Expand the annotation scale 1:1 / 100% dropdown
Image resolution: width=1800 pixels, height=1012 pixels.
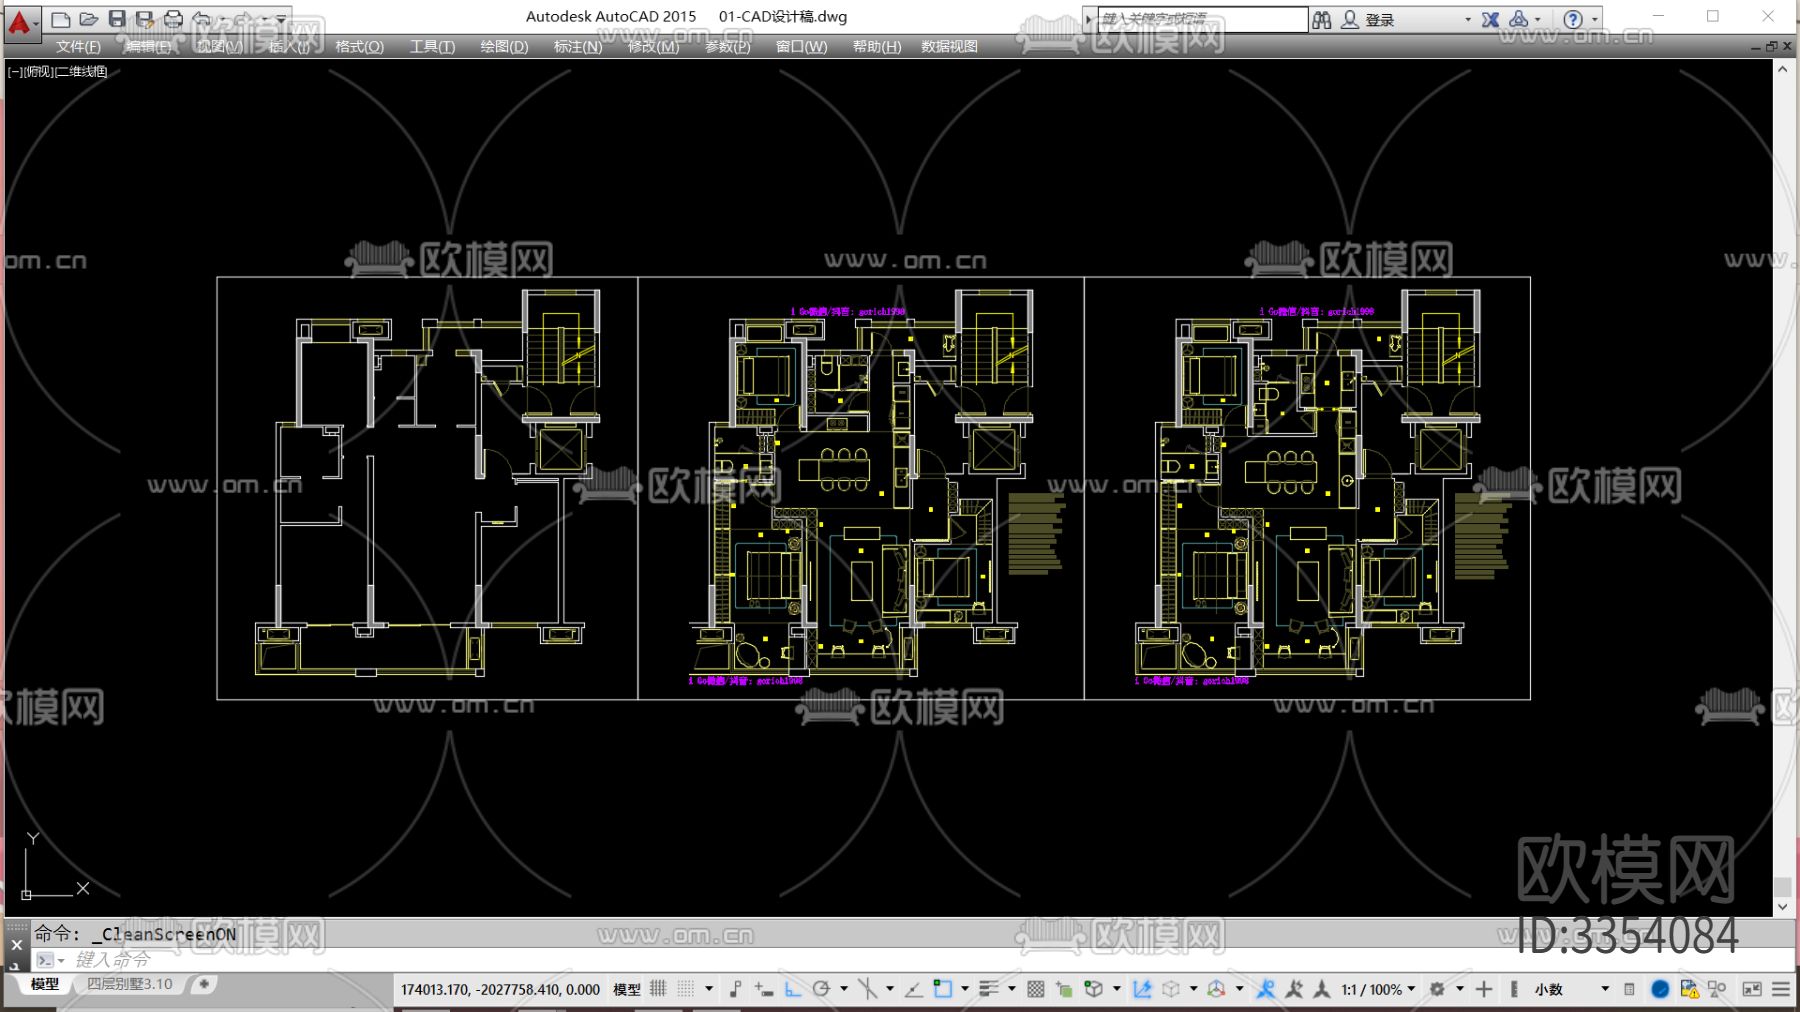pos(1379,989)
